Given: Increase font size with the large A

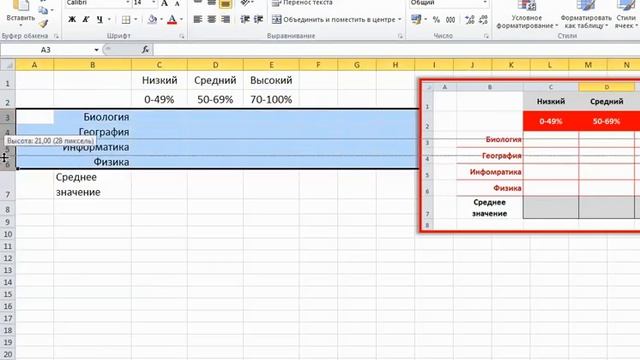Looking at the screenshot, I should [x=164, y=3].
